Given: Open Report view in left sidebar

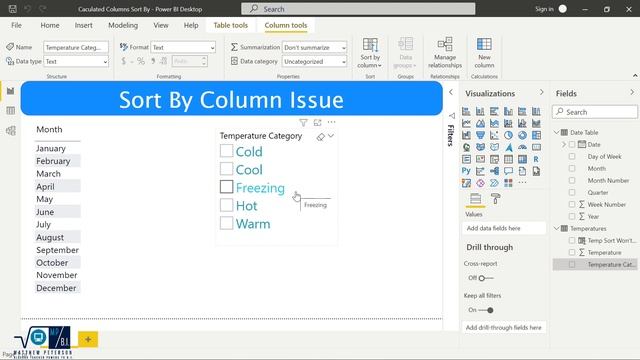Looking at the screenshot, I should (x=11, y=91).
